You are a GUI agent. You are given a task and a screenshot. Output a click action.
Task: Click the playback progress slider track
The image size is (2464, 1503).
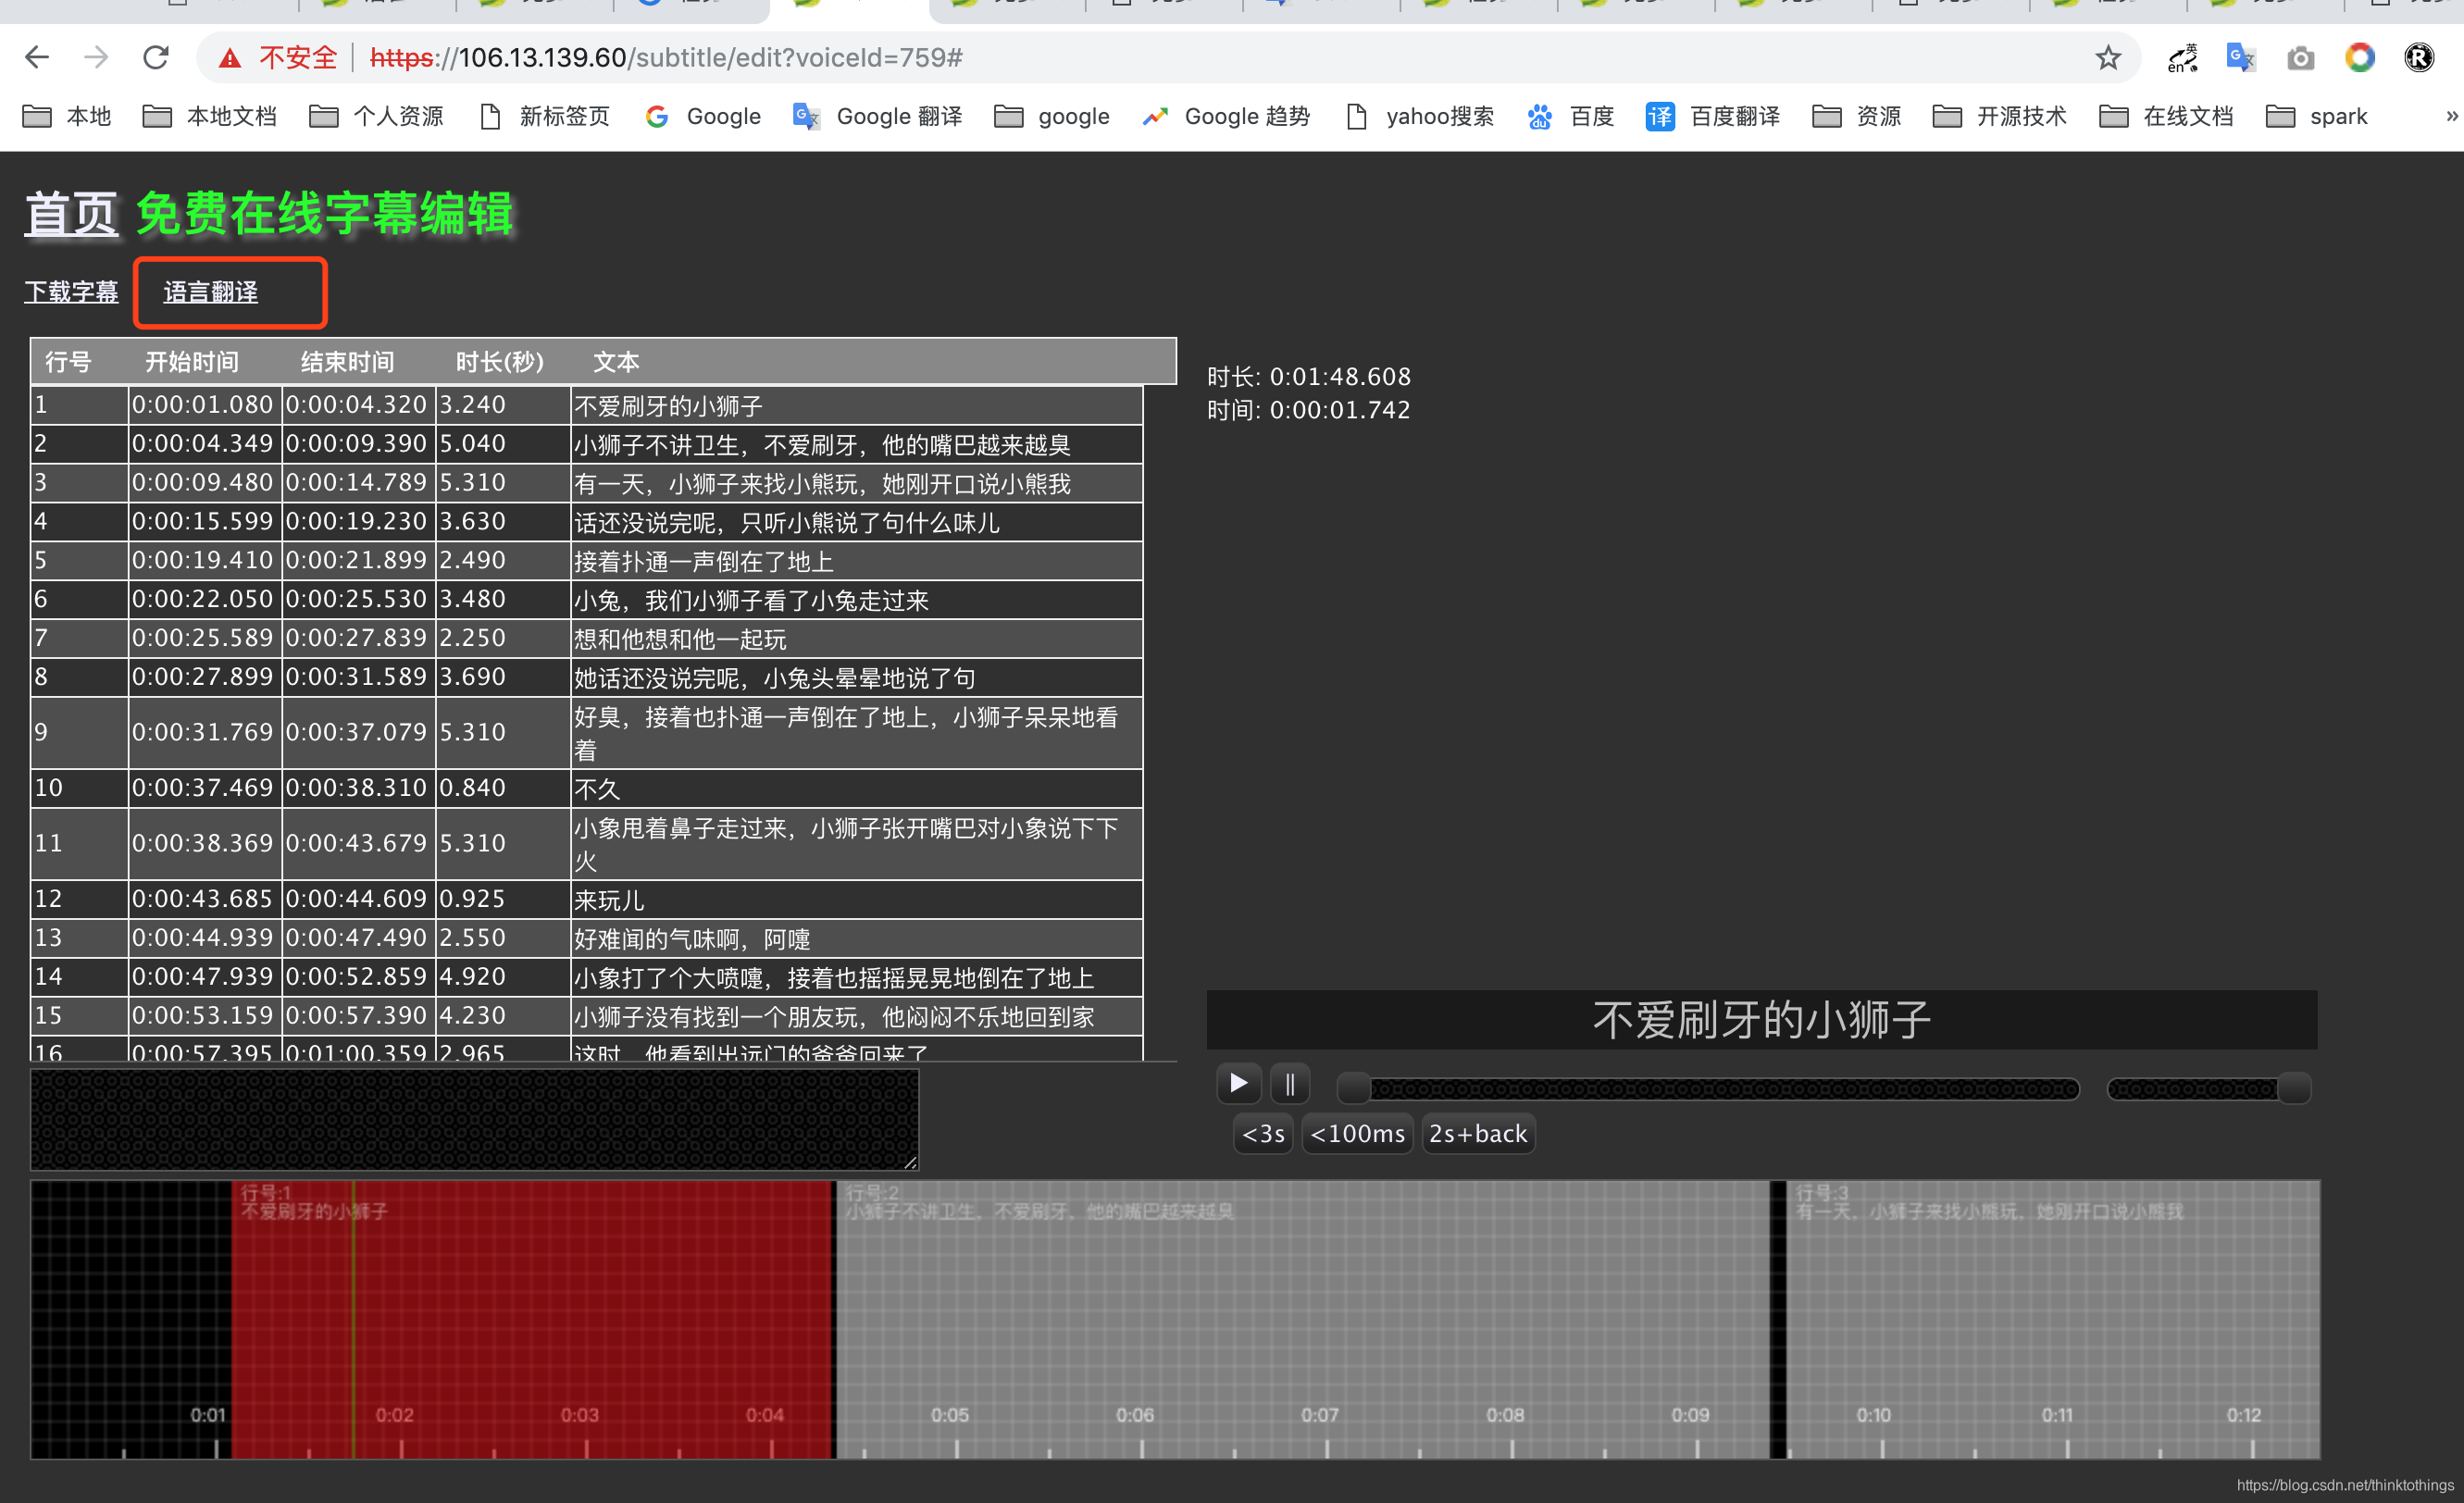[x=1710, y=1088]
